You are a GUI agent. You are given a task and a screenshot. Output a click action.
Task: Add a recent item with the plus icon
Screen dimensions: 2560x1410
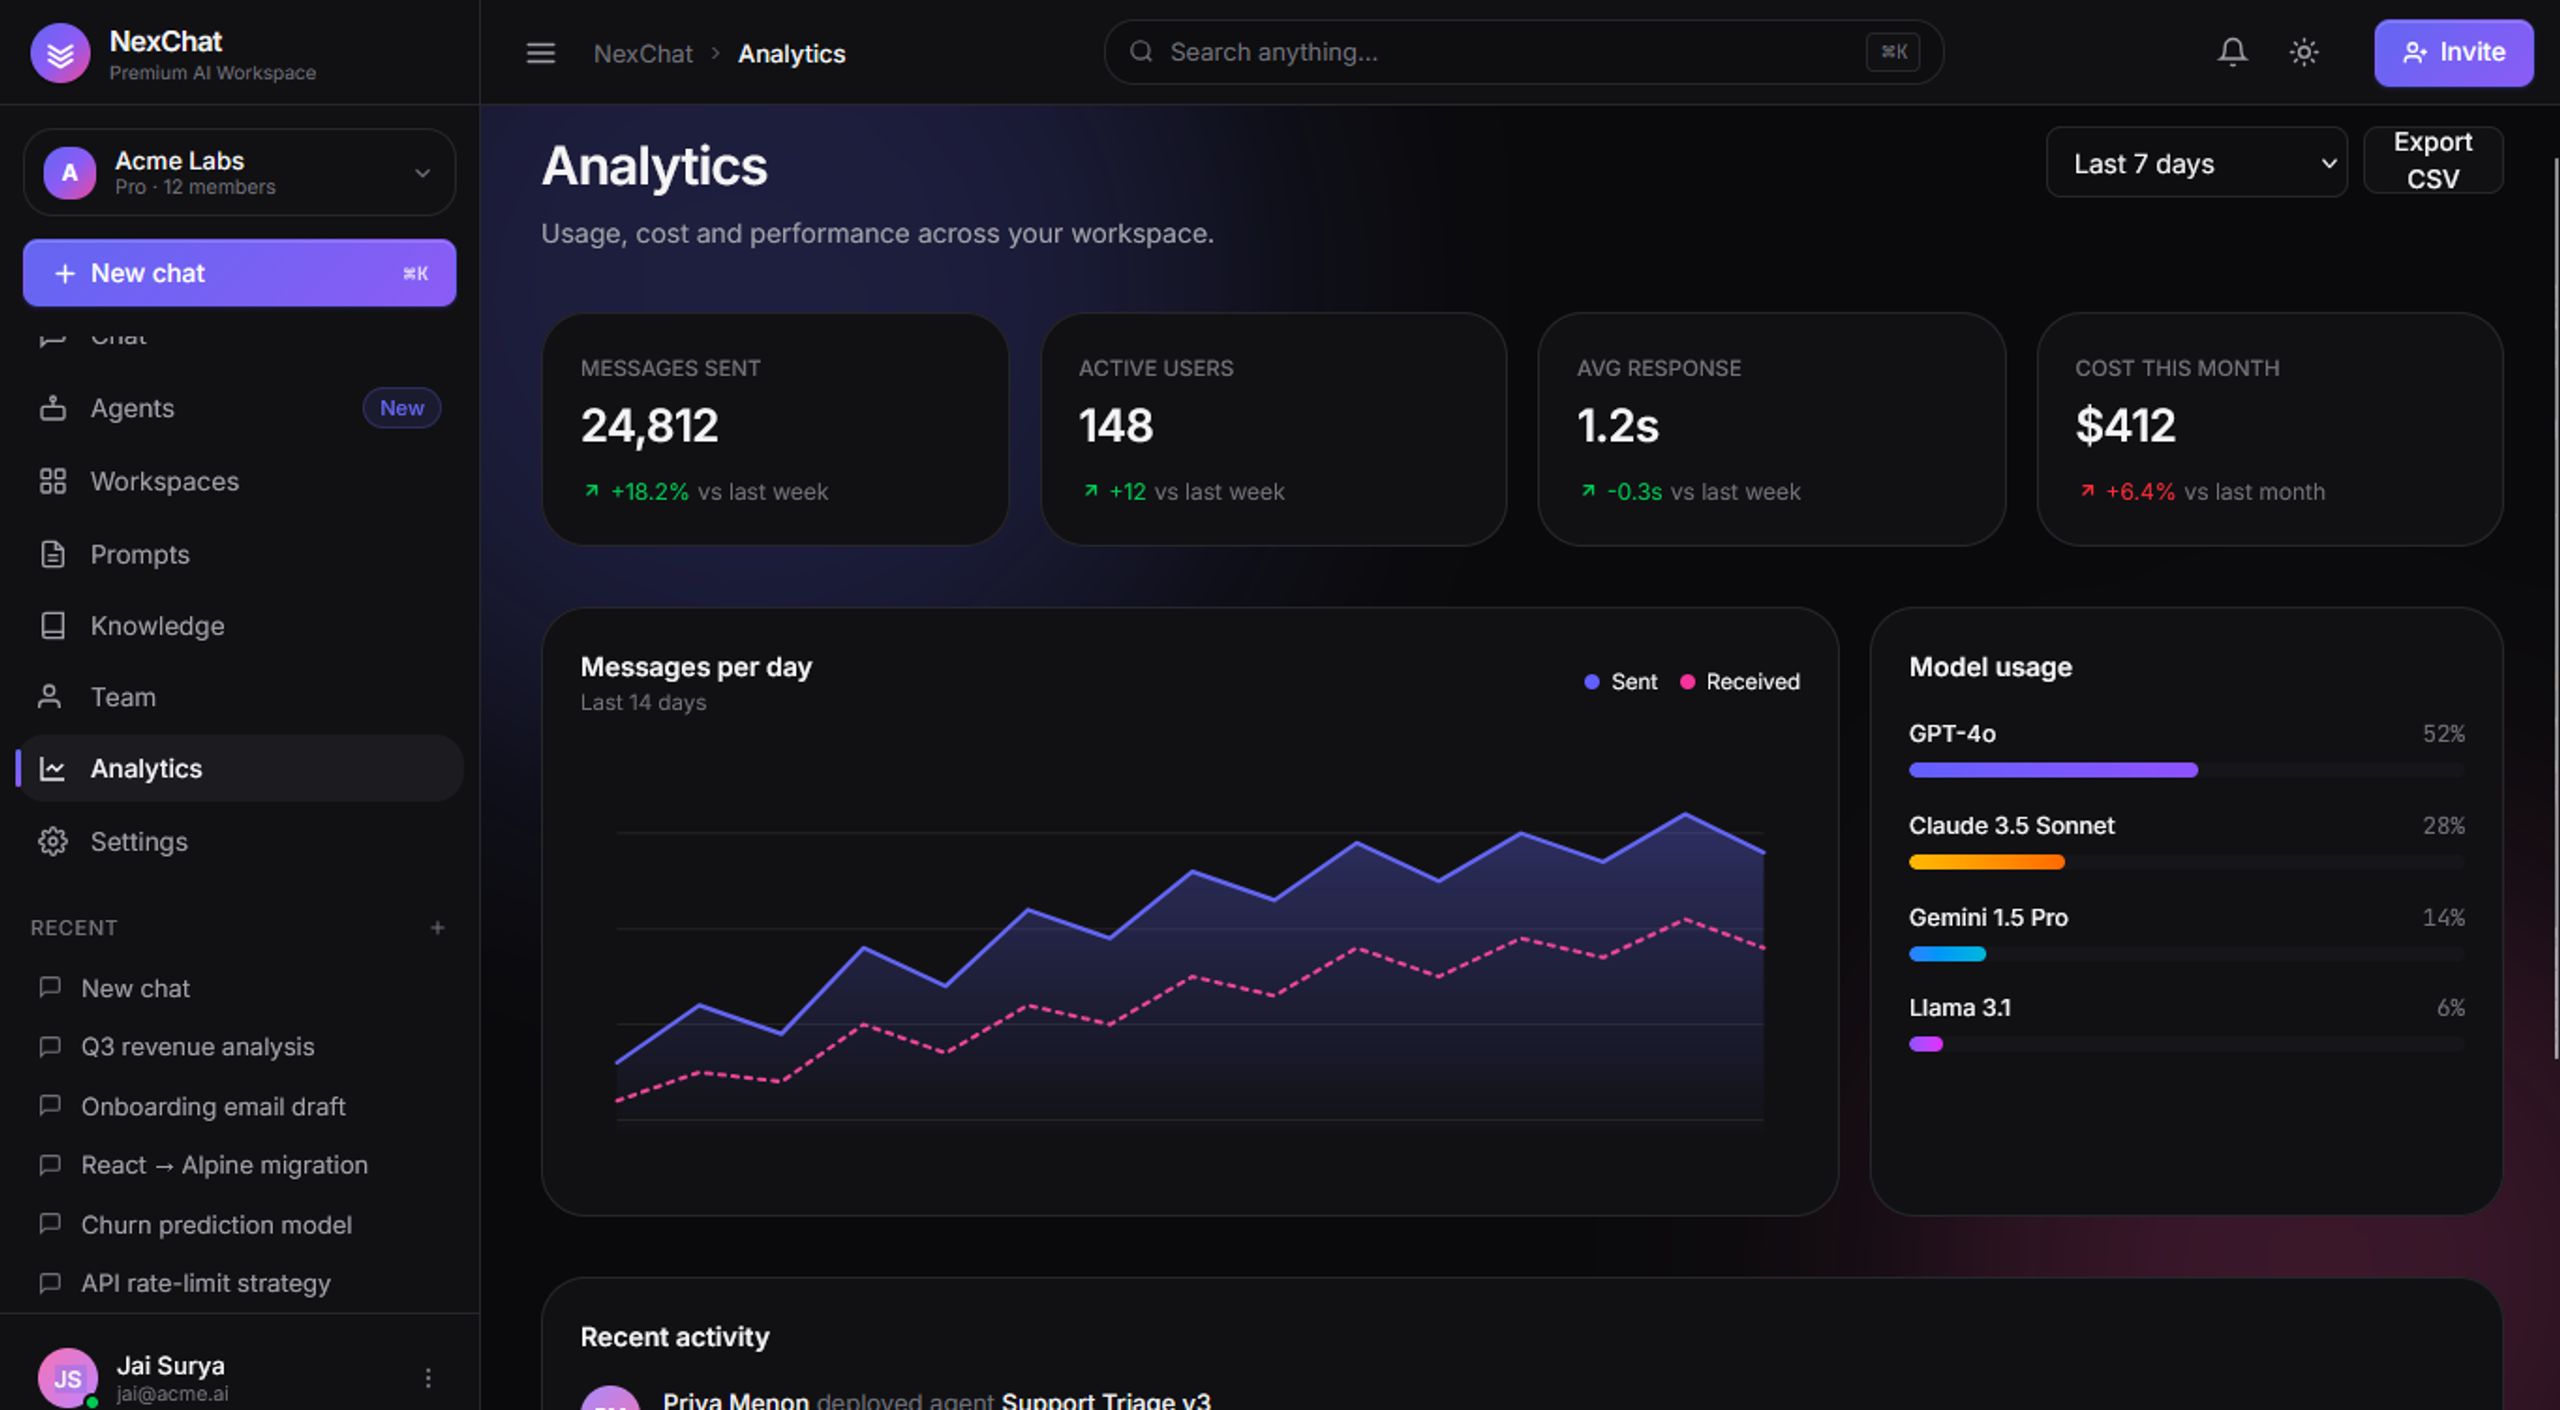point(437,928)
